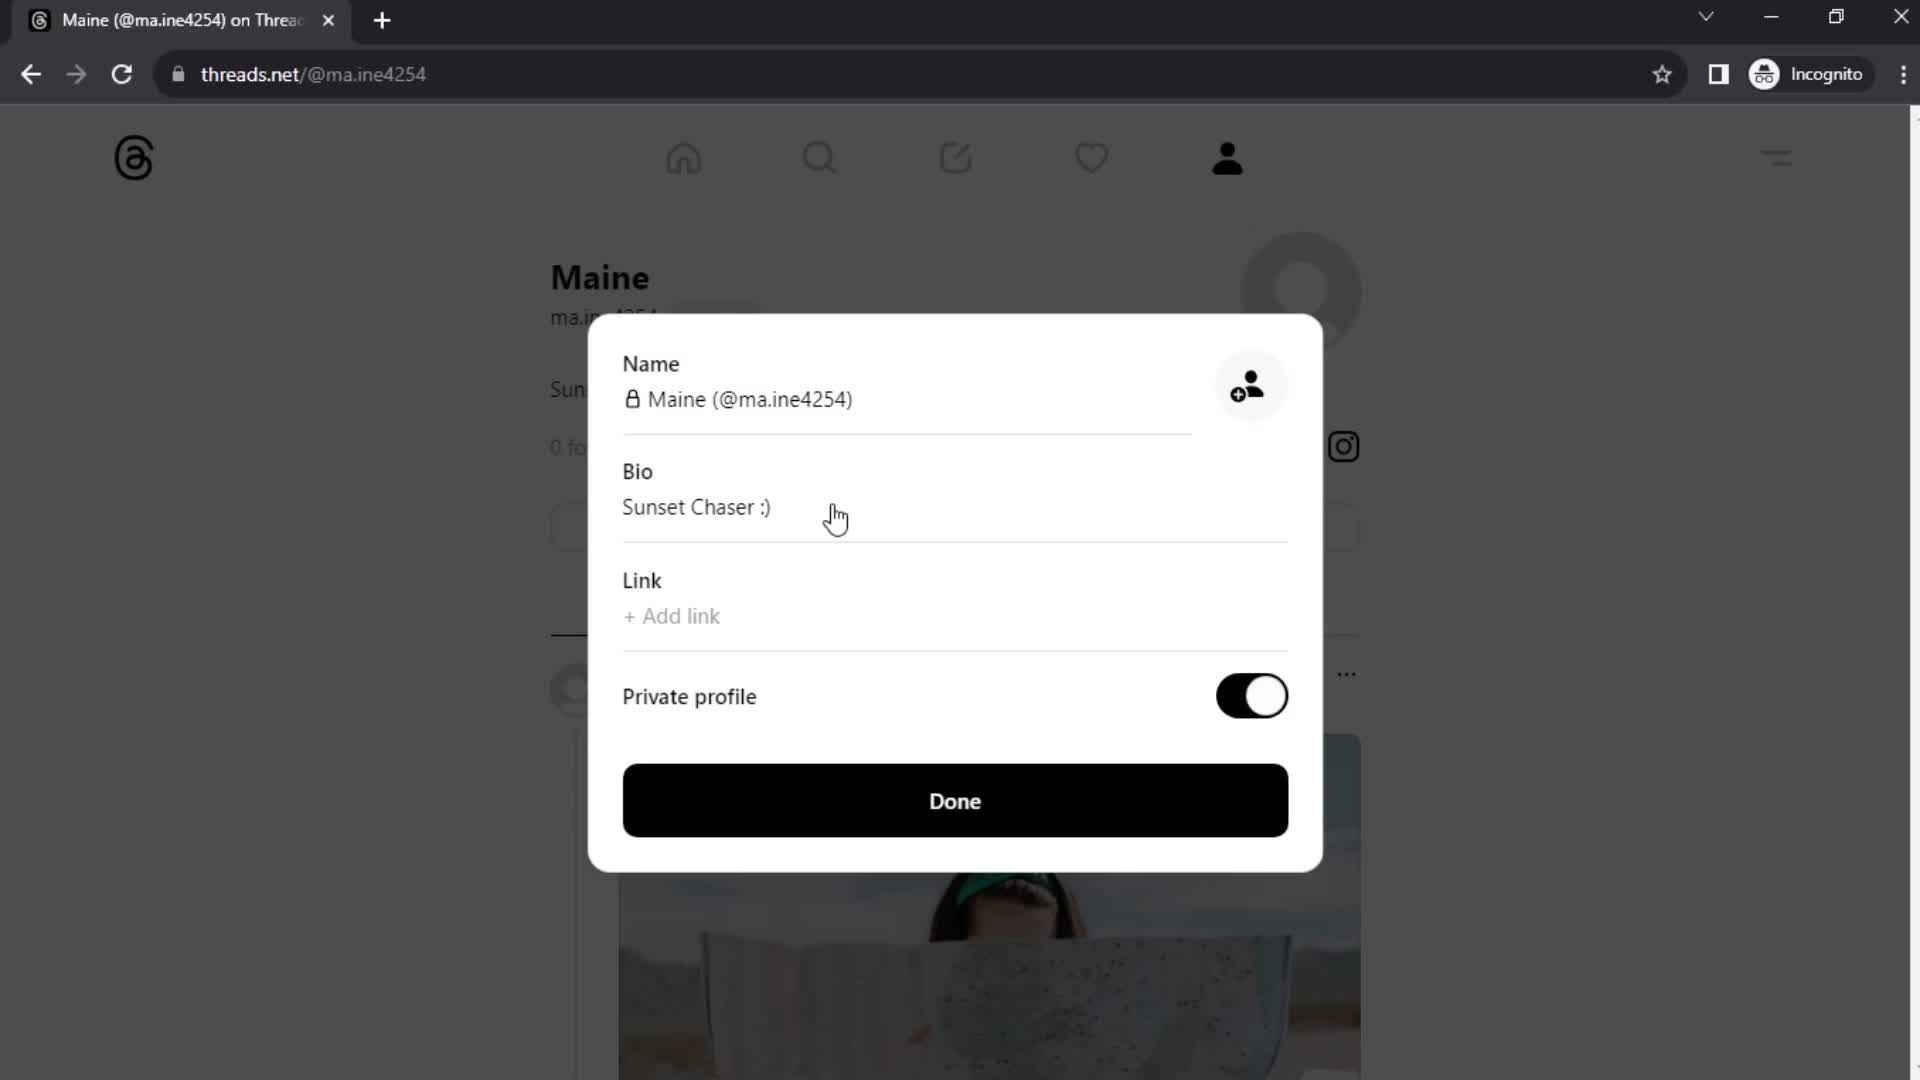
Task: Select the three-dots menu on post
Action: pyautogui.click(x=1346, y=675)
